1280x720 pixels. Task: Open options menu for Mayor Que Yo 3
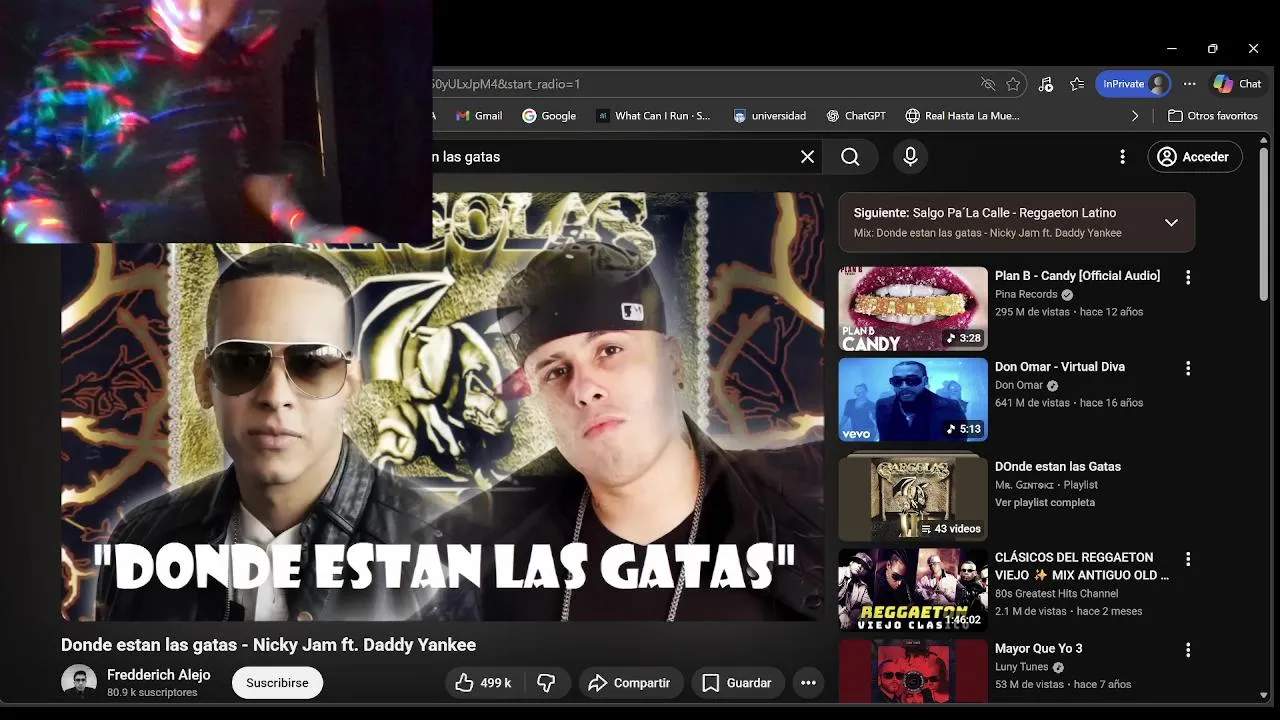[x=1188, y=650]
